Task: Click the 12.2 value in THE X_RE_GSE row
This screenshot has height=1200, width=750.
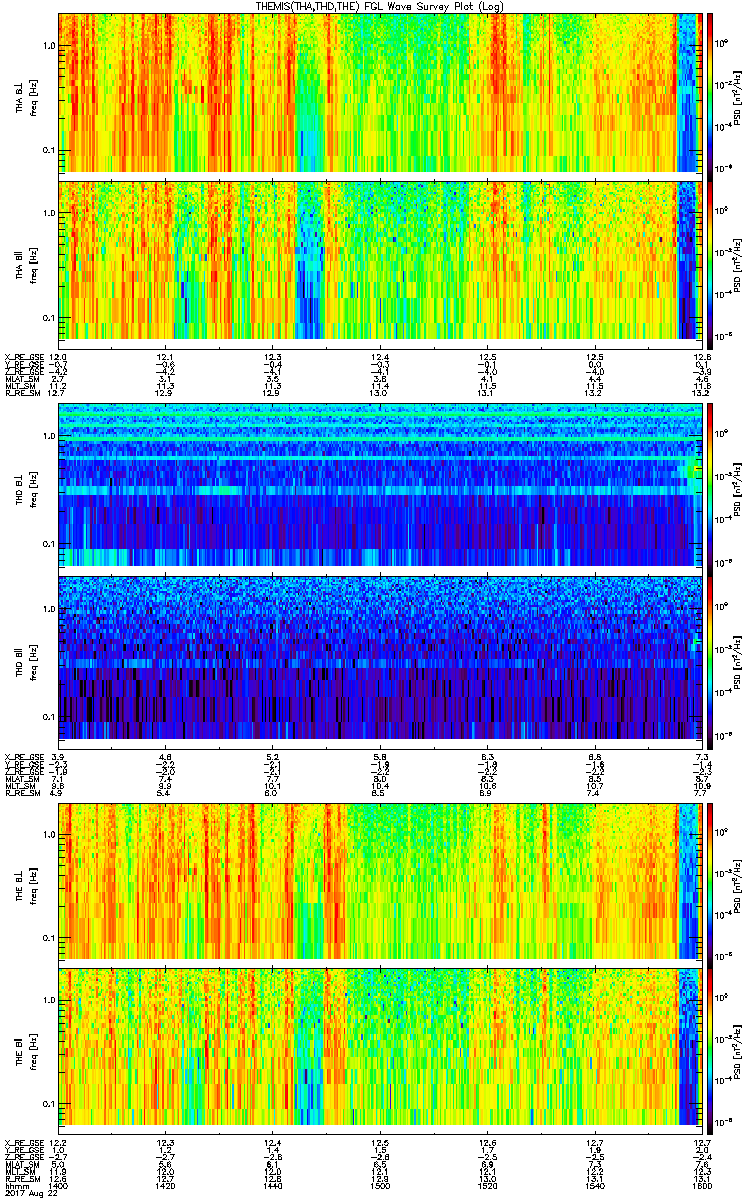Action: click(x=58, y=1143)
